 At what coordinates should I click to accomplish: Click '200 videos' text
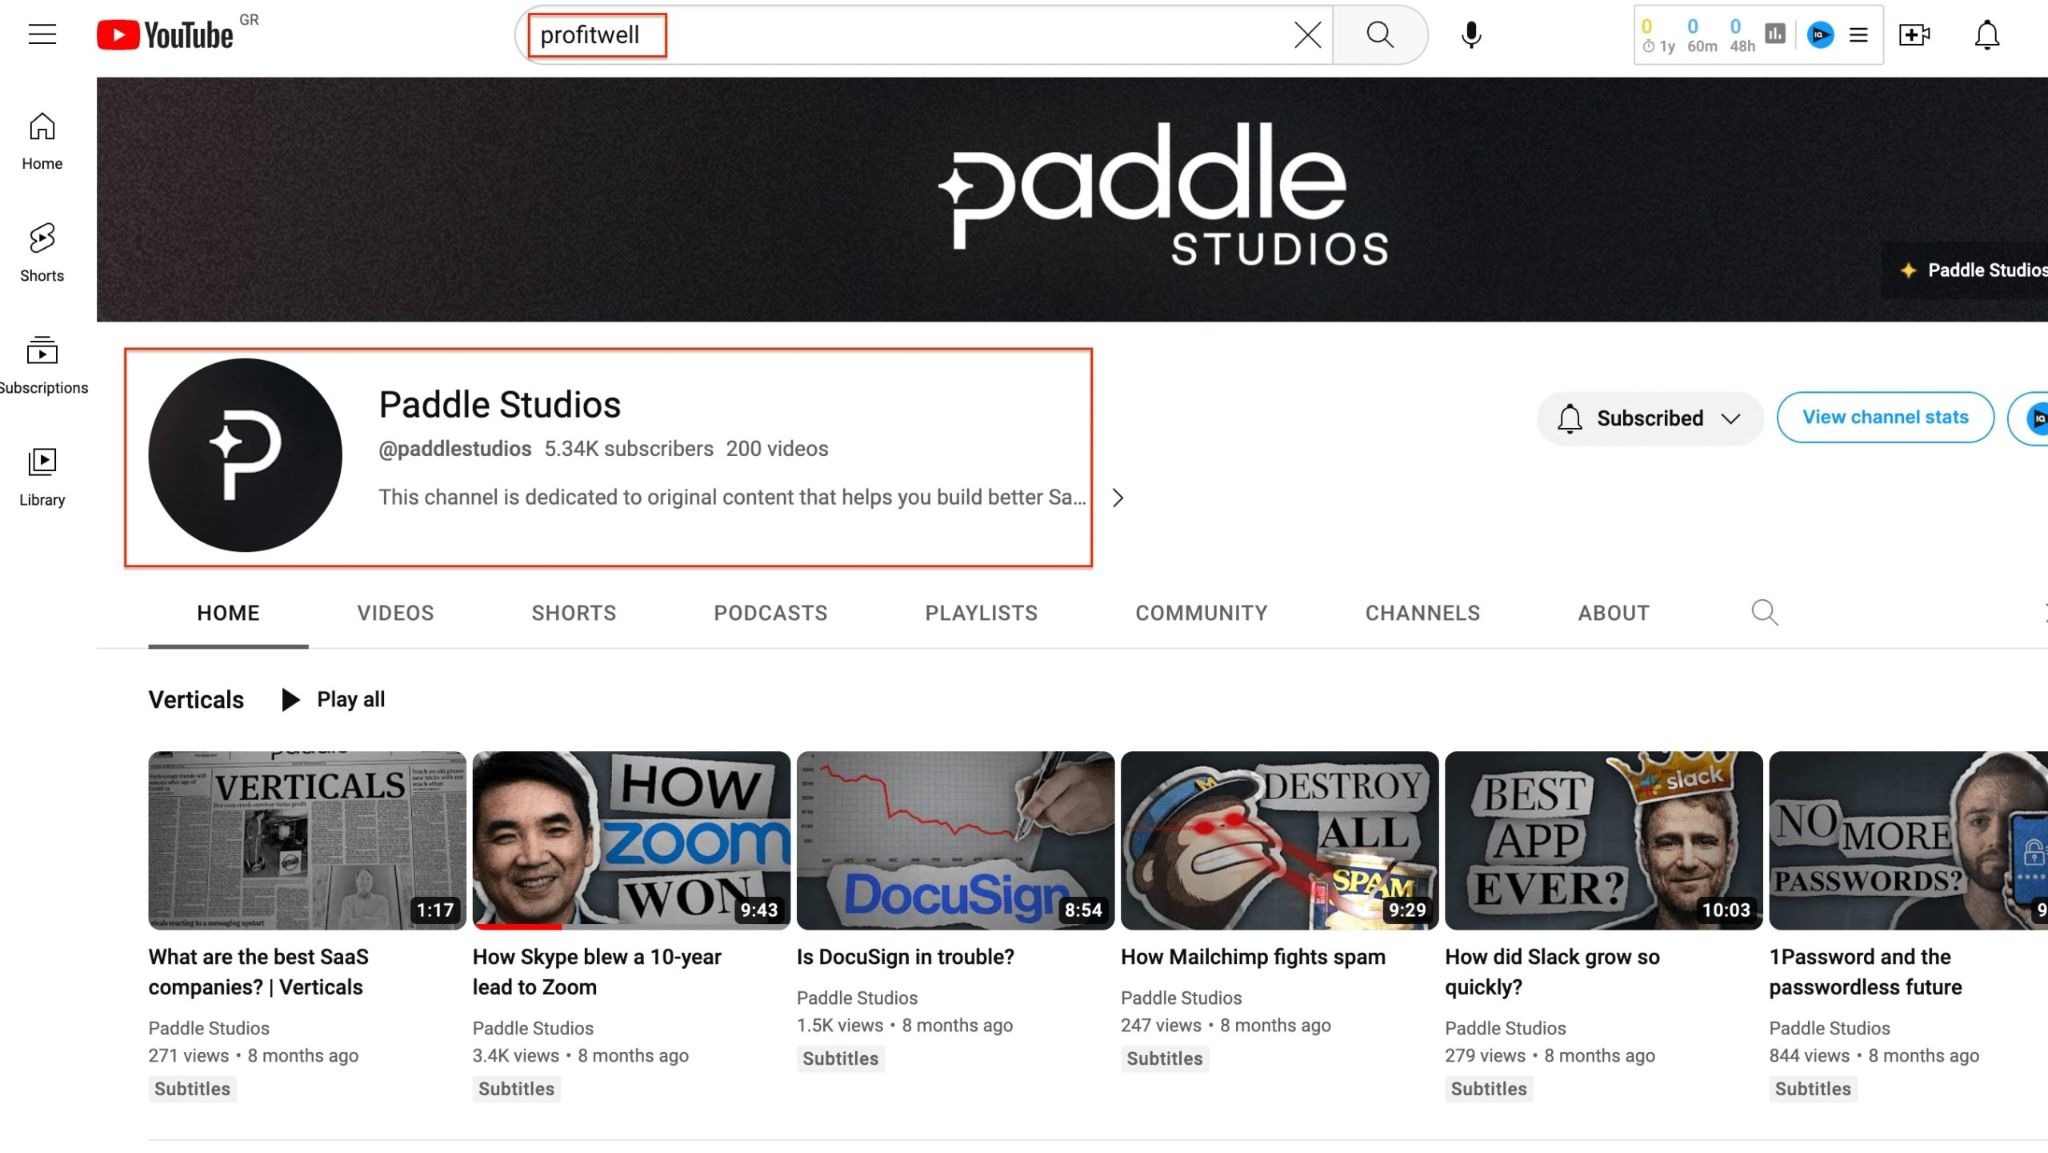[777, 449]
